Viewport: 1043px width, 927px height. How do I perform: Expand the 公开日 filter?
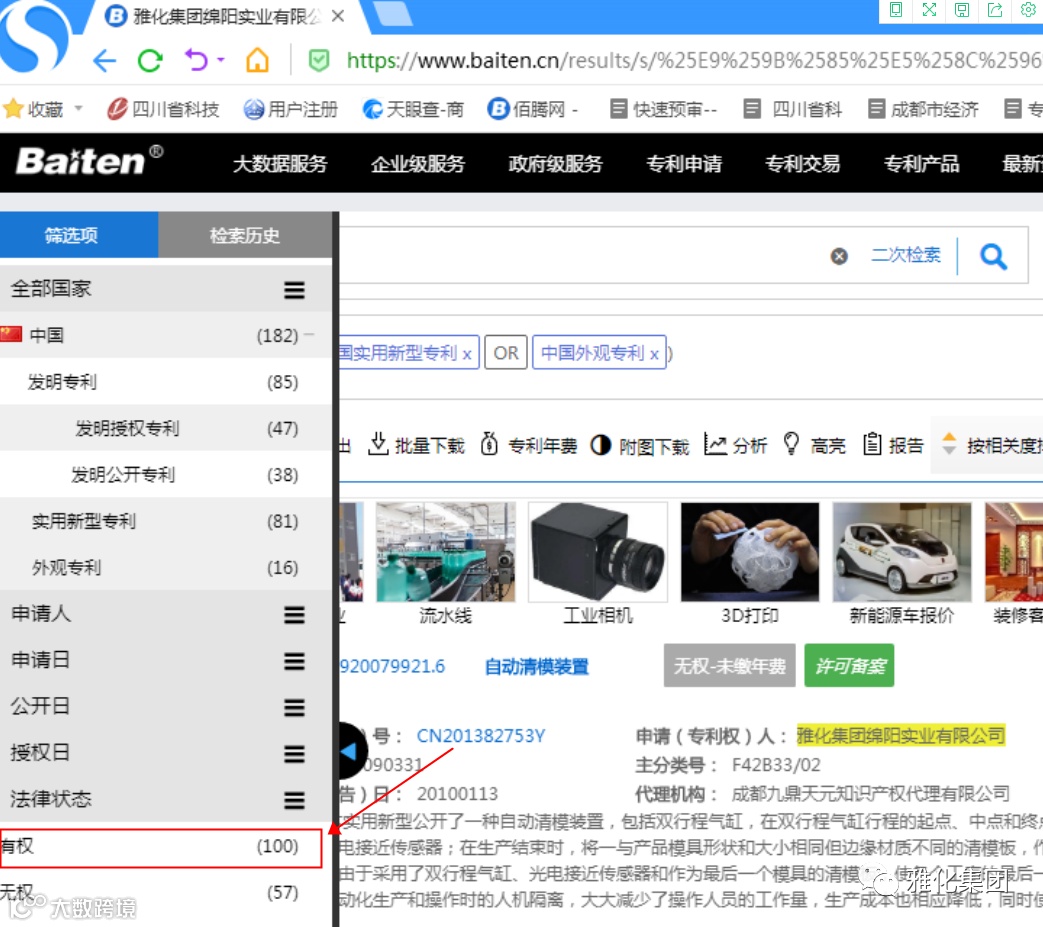[x=294, y=708]
